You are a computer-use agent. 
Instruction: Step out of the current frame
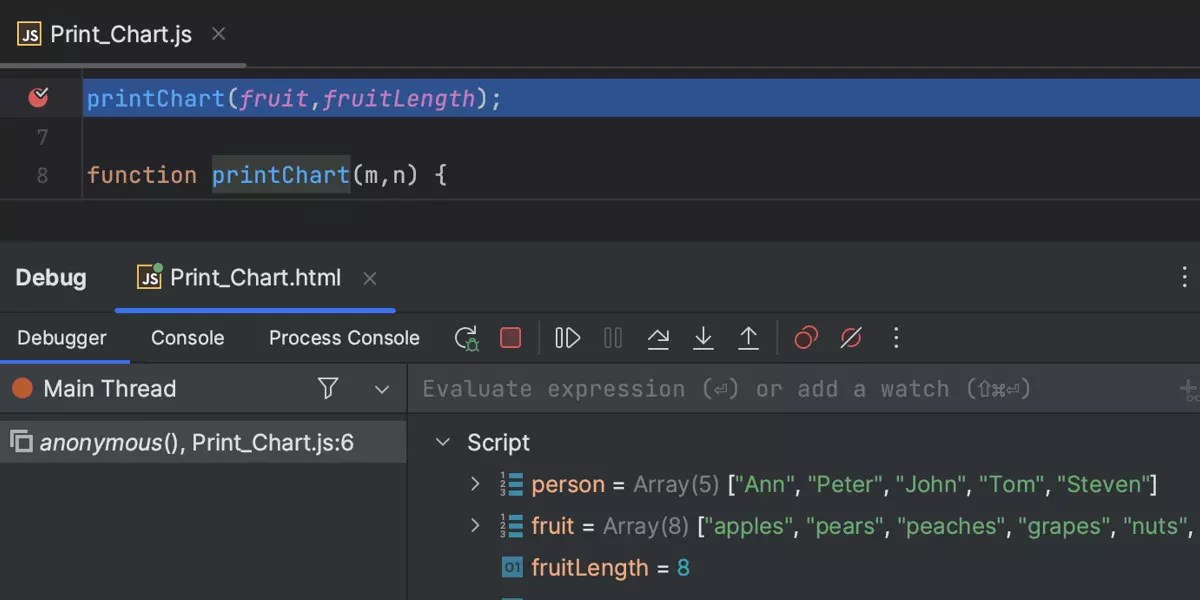[748, 338]
